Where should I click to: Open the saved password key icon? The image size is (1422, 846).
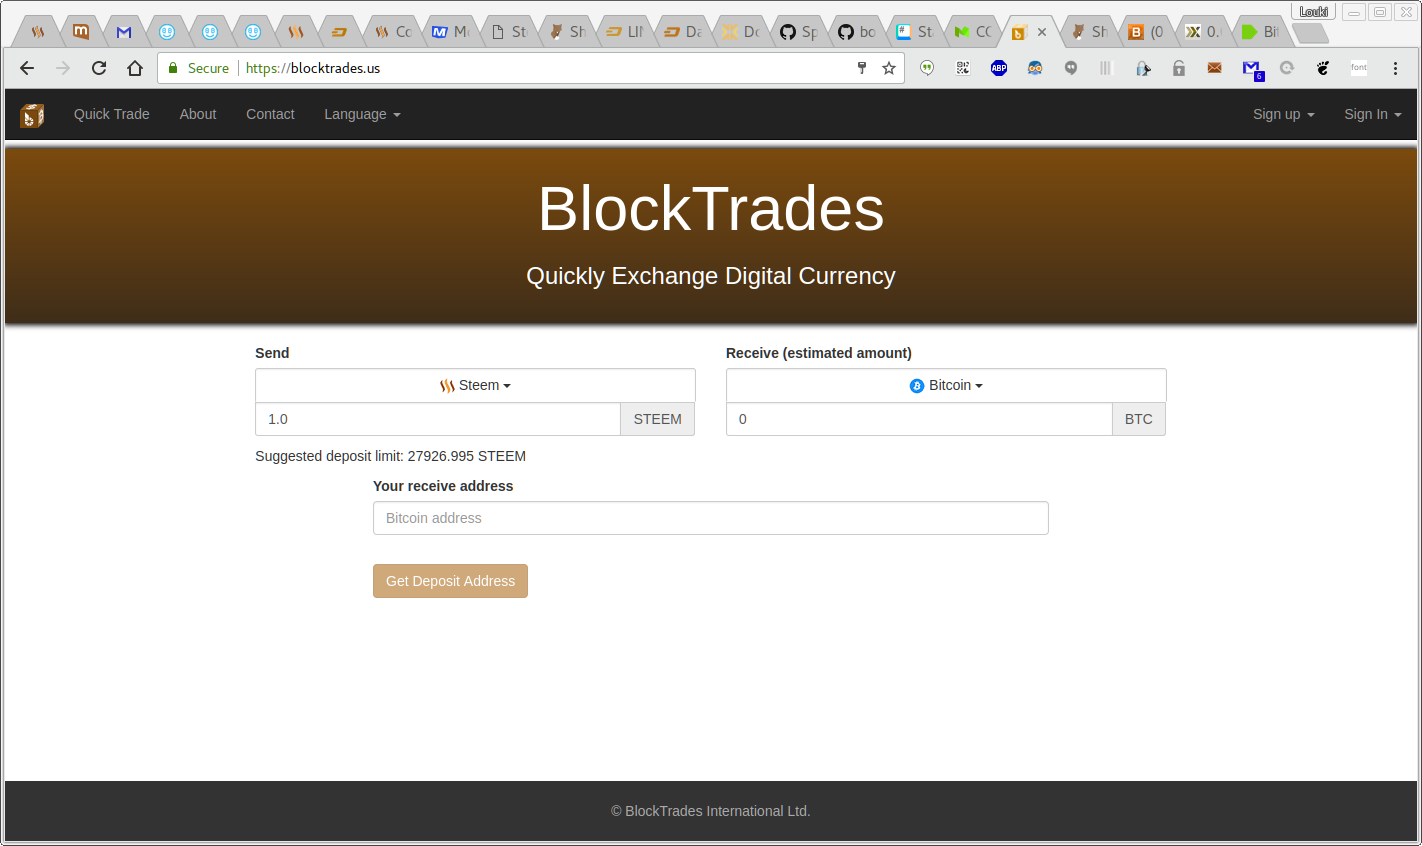(x=861, y=68)
